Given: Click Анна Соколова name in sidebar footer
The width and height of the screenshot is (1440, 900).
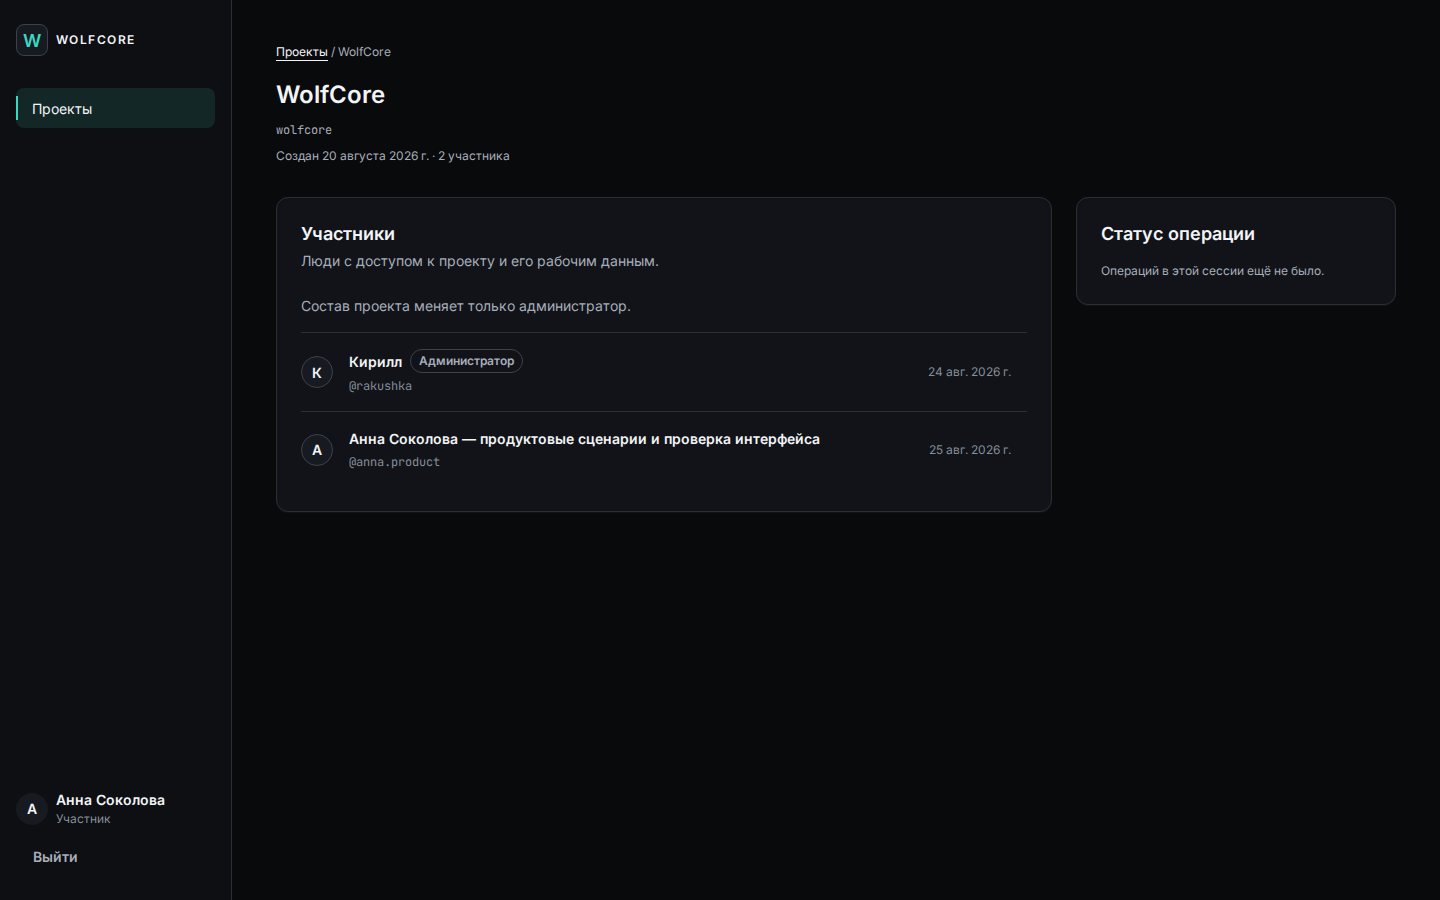Looking at the screenshot, I should pos(110,800).
